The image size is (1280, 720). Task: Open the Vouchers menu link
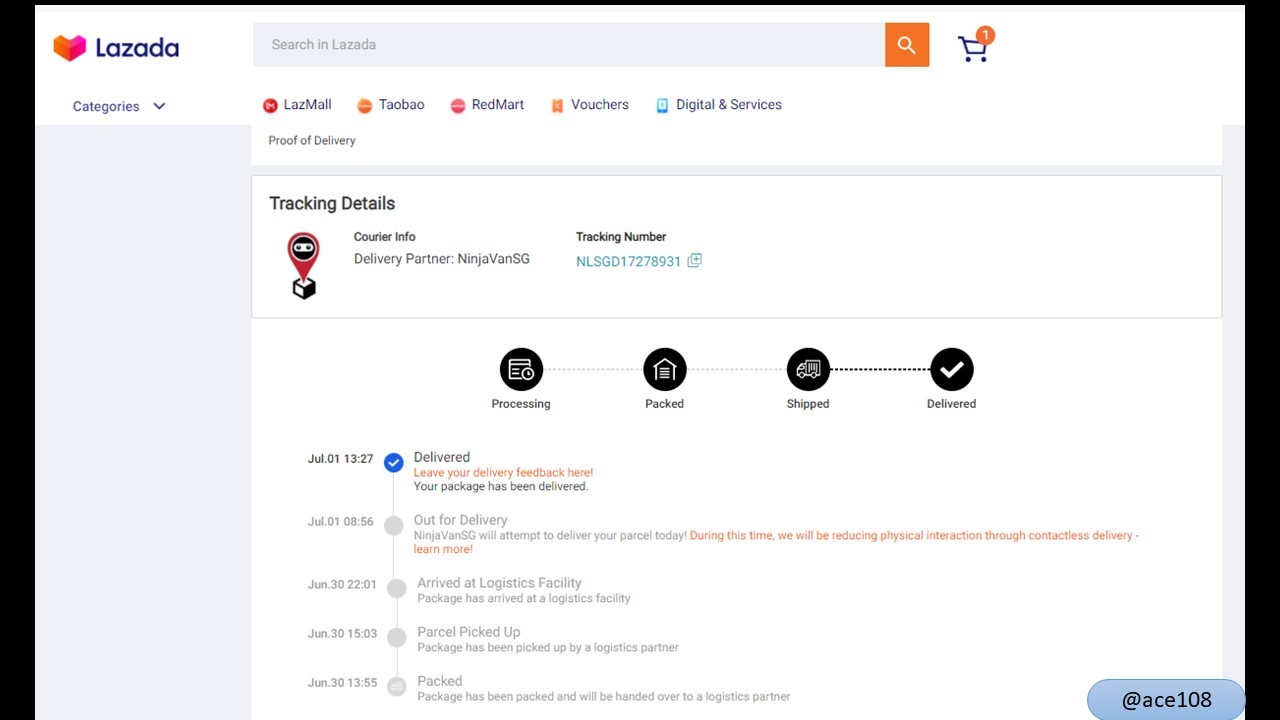pyautogui.click(x=600, y=104)
